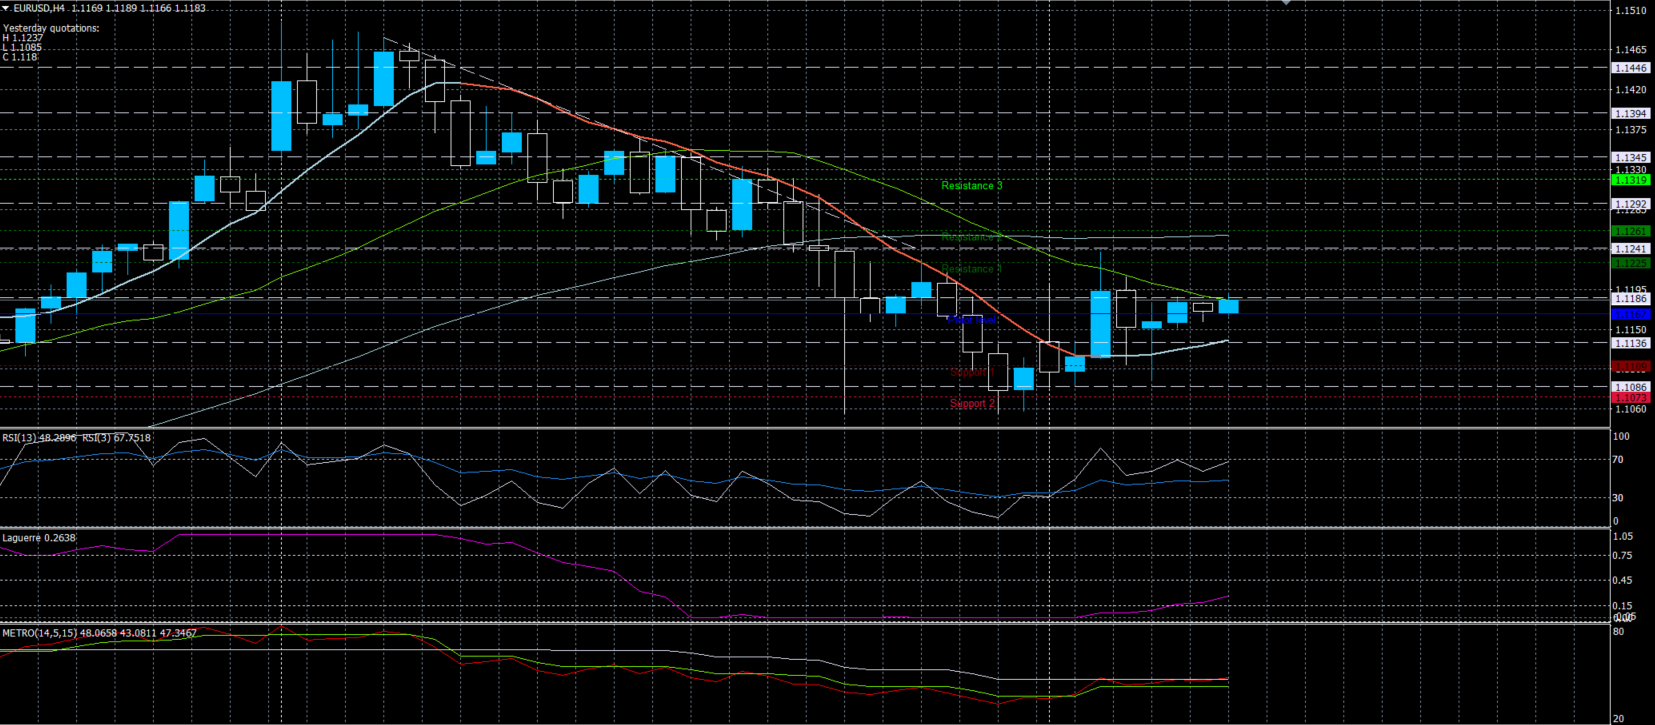This screenshot has width=1655, height=725.
Task: Select the 'Yesterday quotations:' label
Action: (51, 28)
